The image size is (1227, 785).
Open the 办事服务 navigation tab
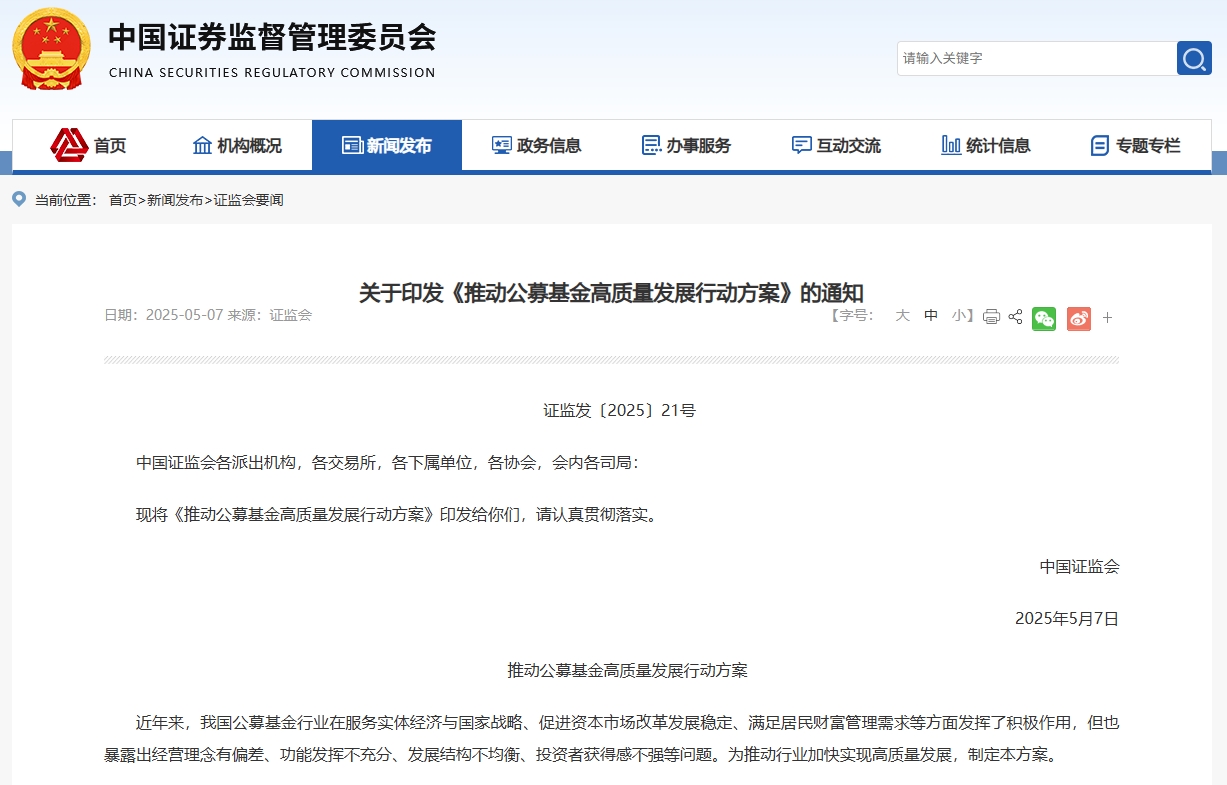pos(687,145)
